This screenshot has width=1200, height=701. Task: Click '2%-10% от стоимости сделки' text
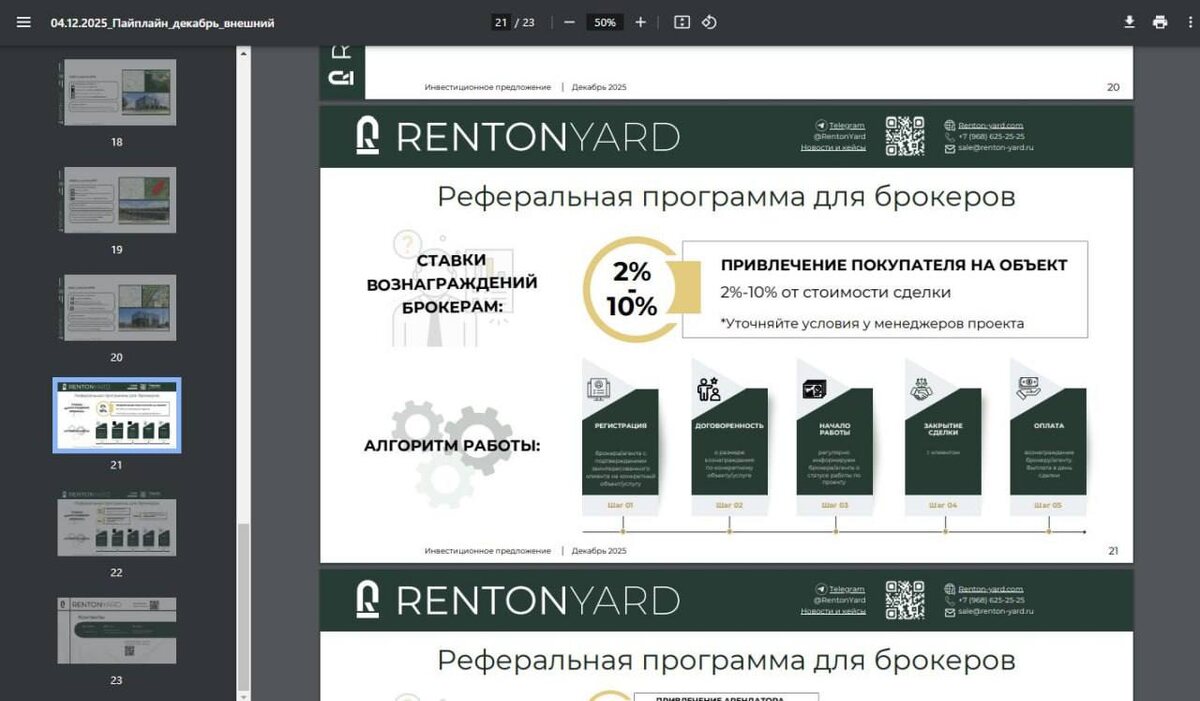pos(835,293)
